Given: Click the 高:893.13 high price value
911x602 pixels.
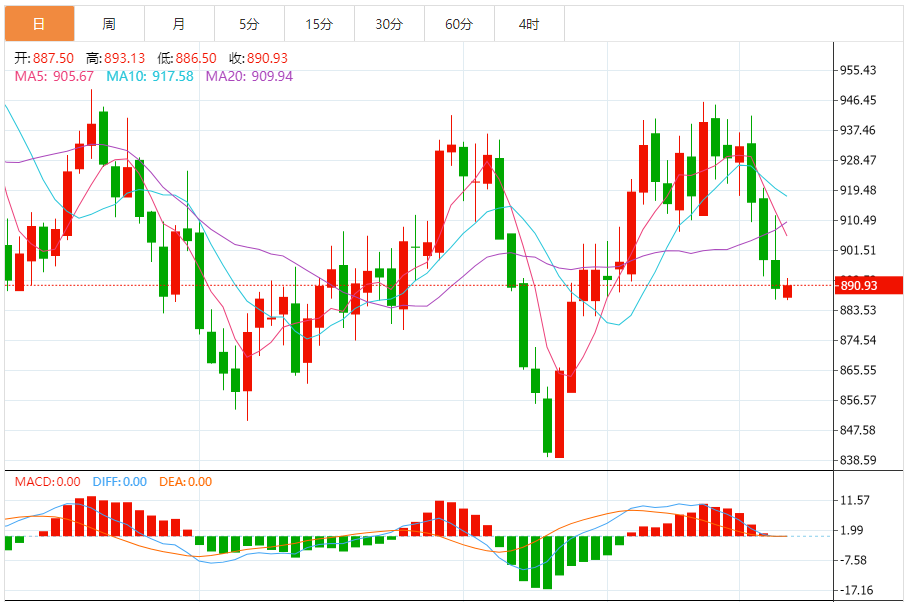Looking at the screenshot, I should pyautogui.click(x=116, y=58).
